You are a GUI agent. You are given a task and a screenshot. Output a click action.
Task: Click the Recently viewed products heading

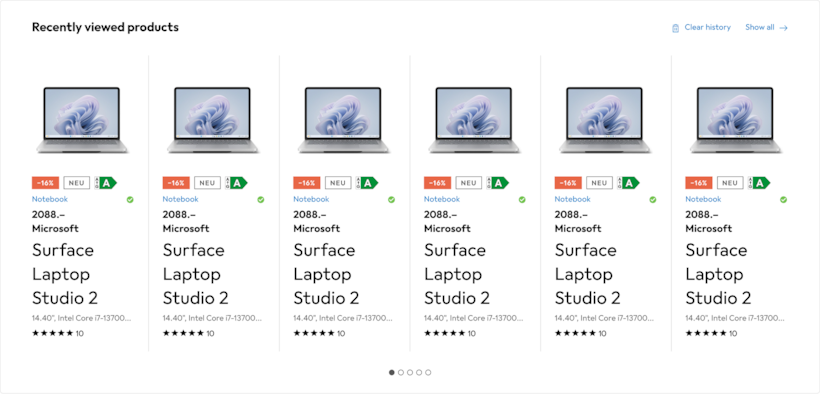[105, 27]
